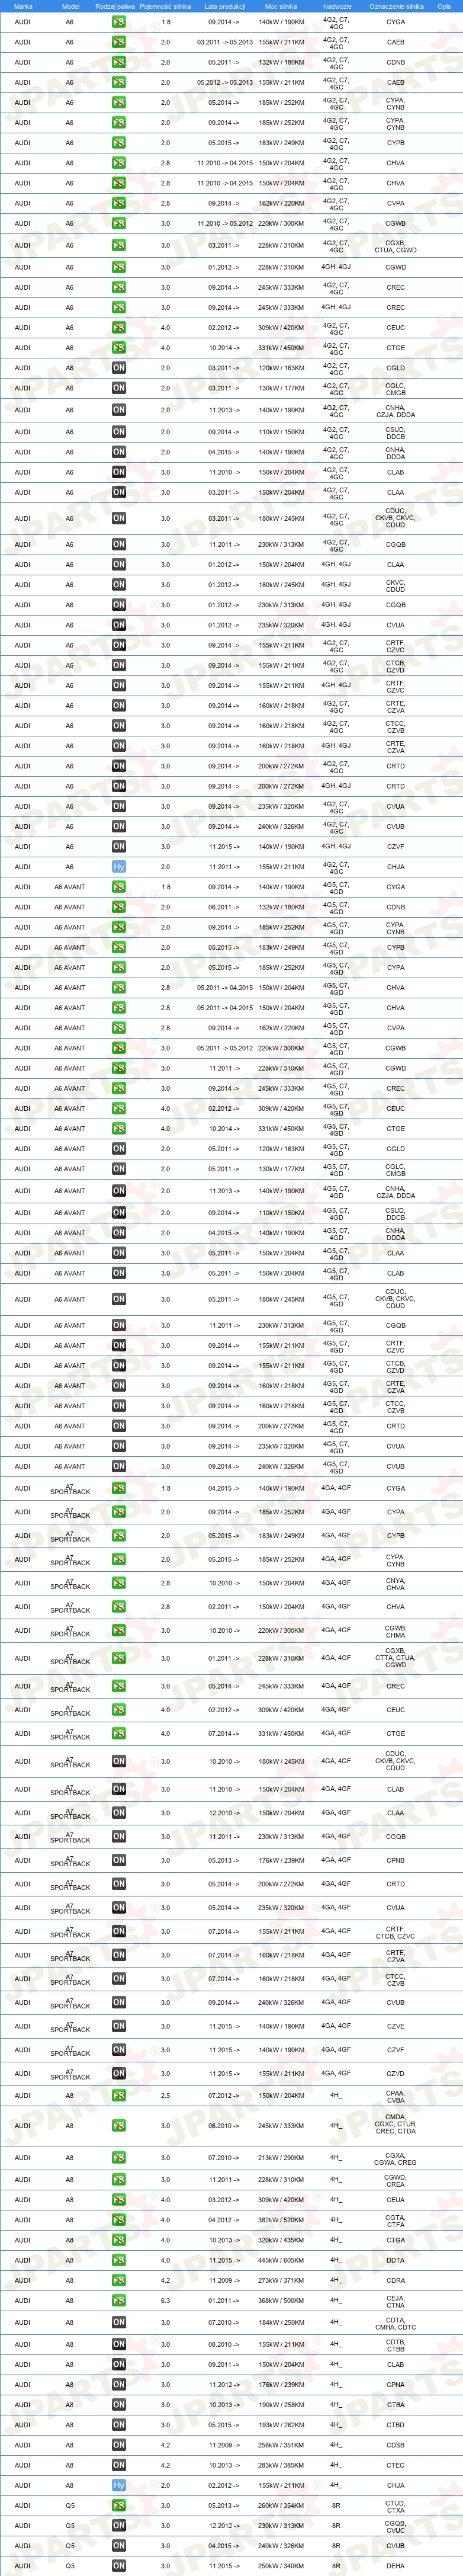Click diesel ON icon in A8 CPNA row

click(119, 2384)
